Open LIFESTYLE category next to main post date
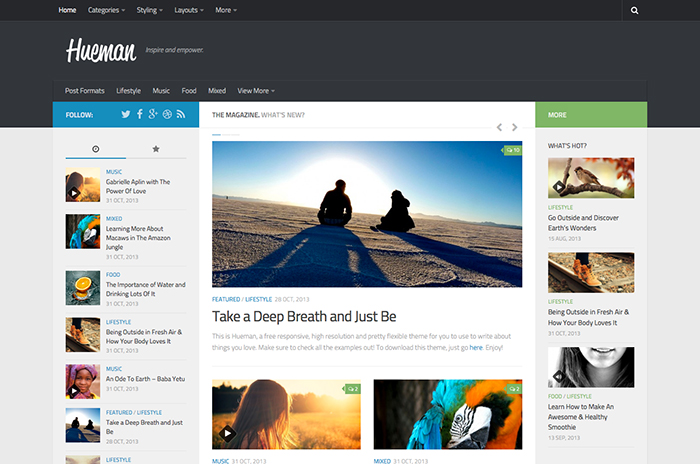Viewport: 700px width, 464px height. (258, 299)
